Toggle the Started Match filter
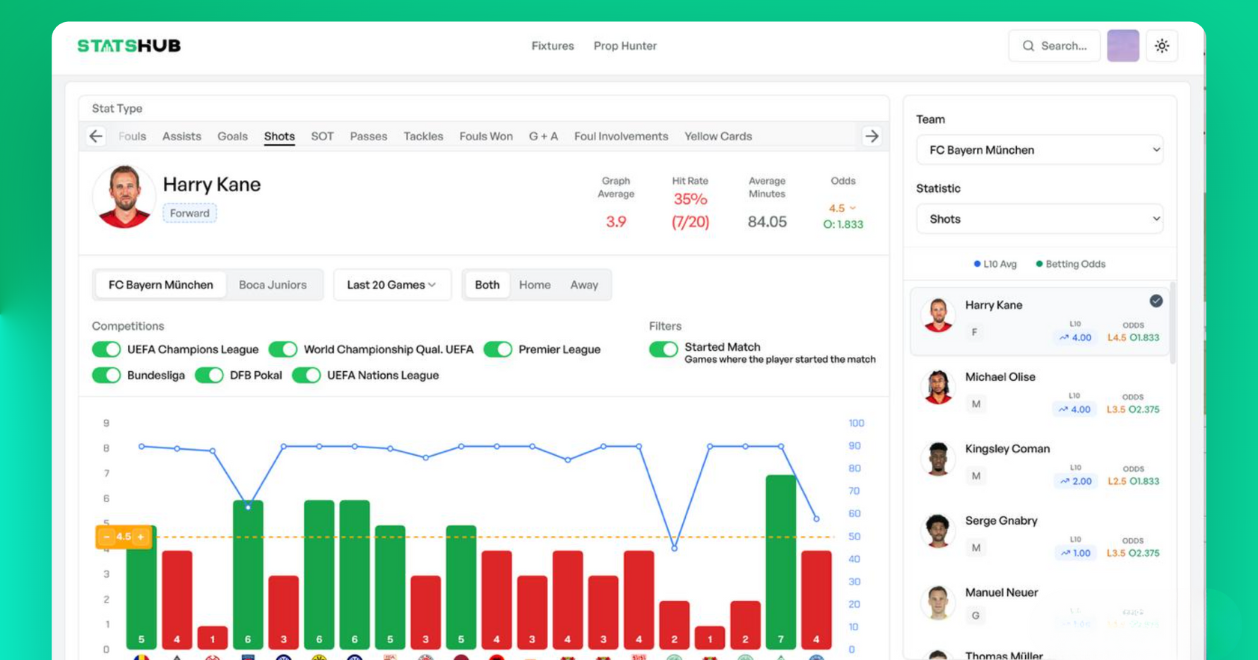This screenshot has height=660, width=1258. pyautogui.click(x=663, y=349)
